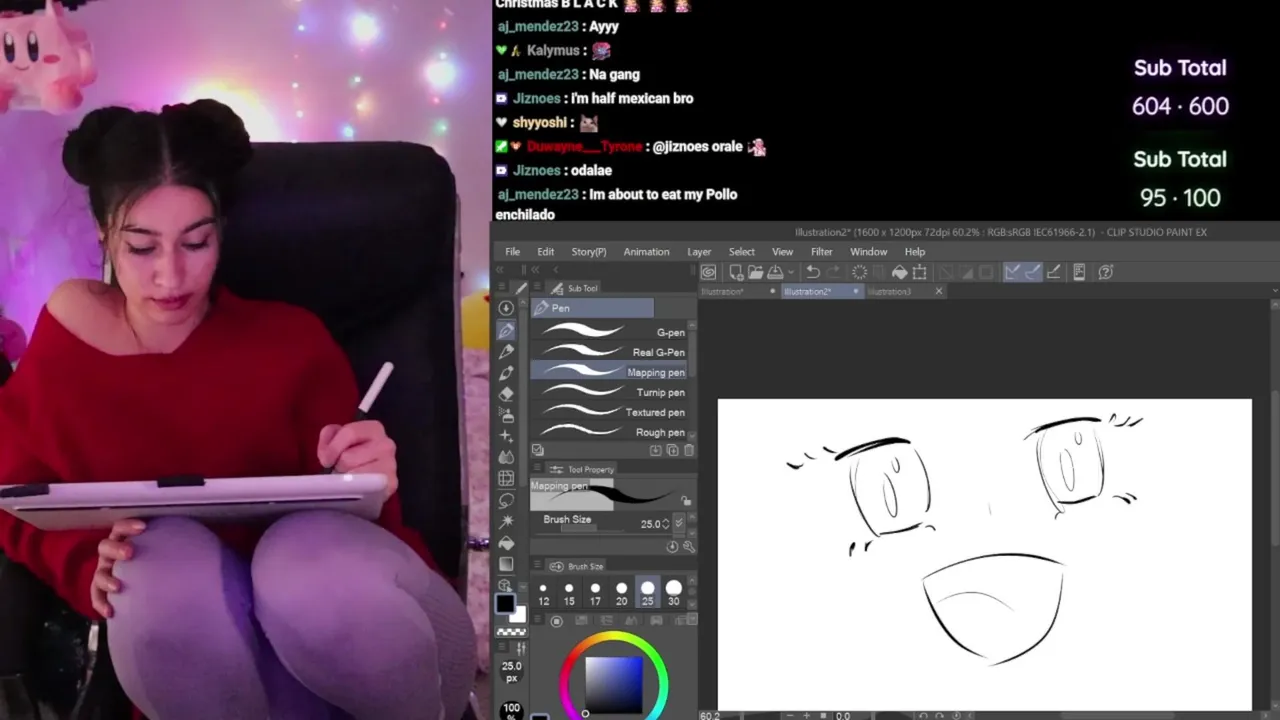Collapse the tool palette double-arrow
The width and height of the screenshot is (1280, 720).
pos(499,270)
